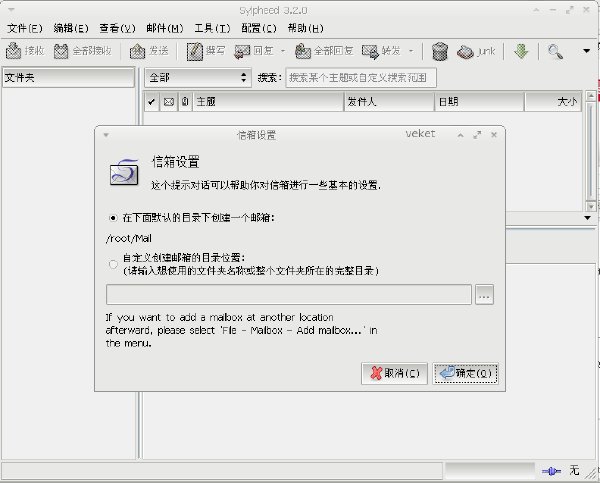This screenshot has height=483, width=600.
Task: Open the 配置(C) menu
Action: click(x=259, y=28)
